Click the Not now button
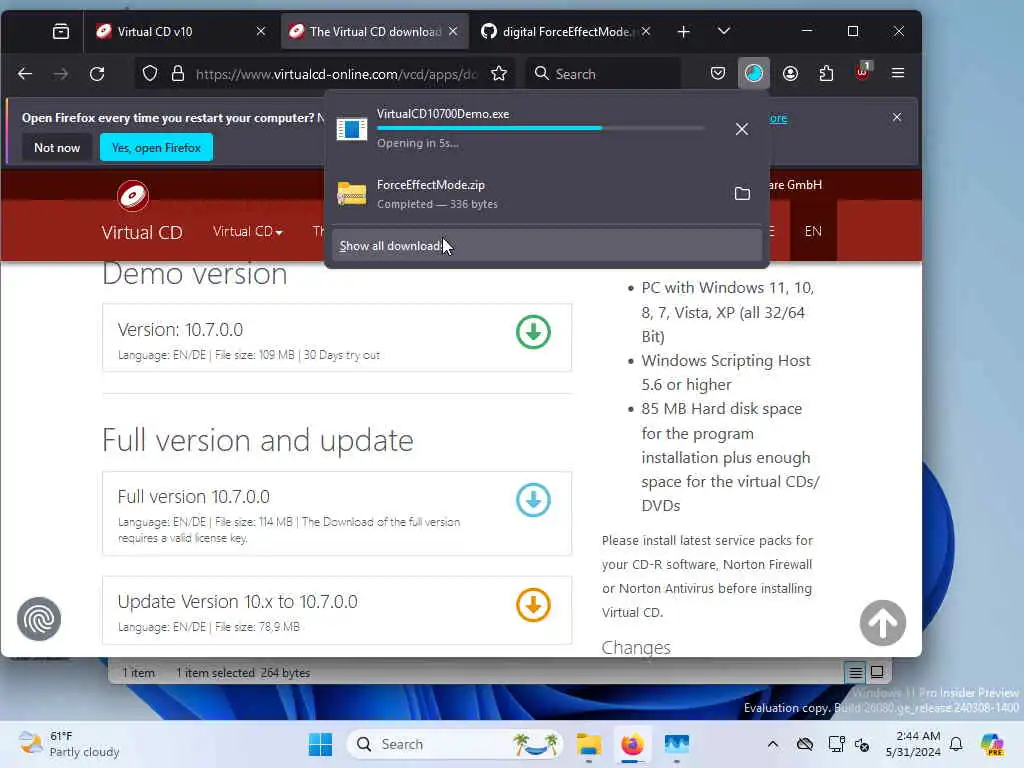The width and height of the screenshot is (1024, 768). tap(57, 148)
